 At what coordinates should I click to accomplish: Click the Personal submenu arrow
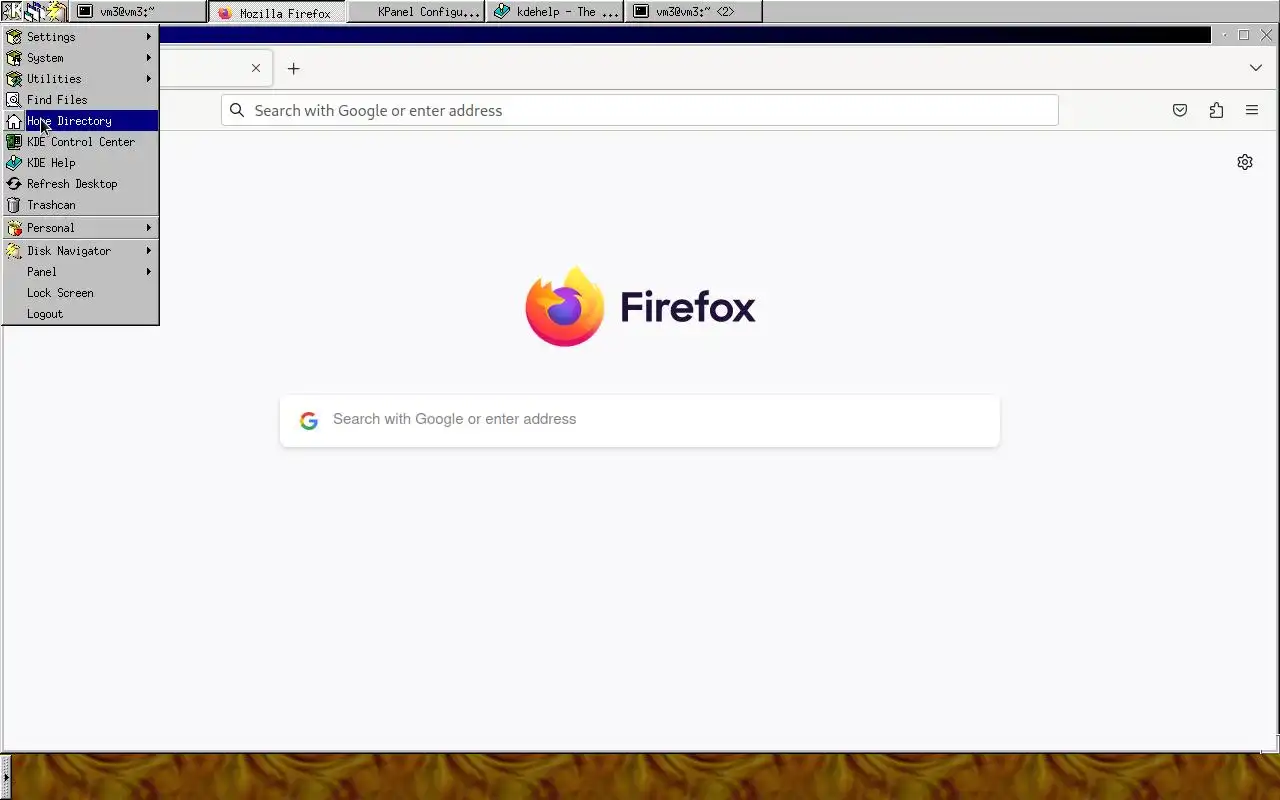tap(149, 228)
